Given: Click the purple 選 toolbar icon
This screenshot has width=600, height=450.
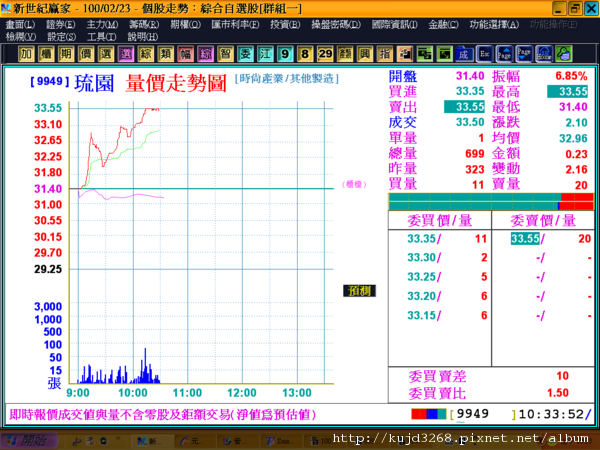Looking at the screenshot, I should 126,54.
